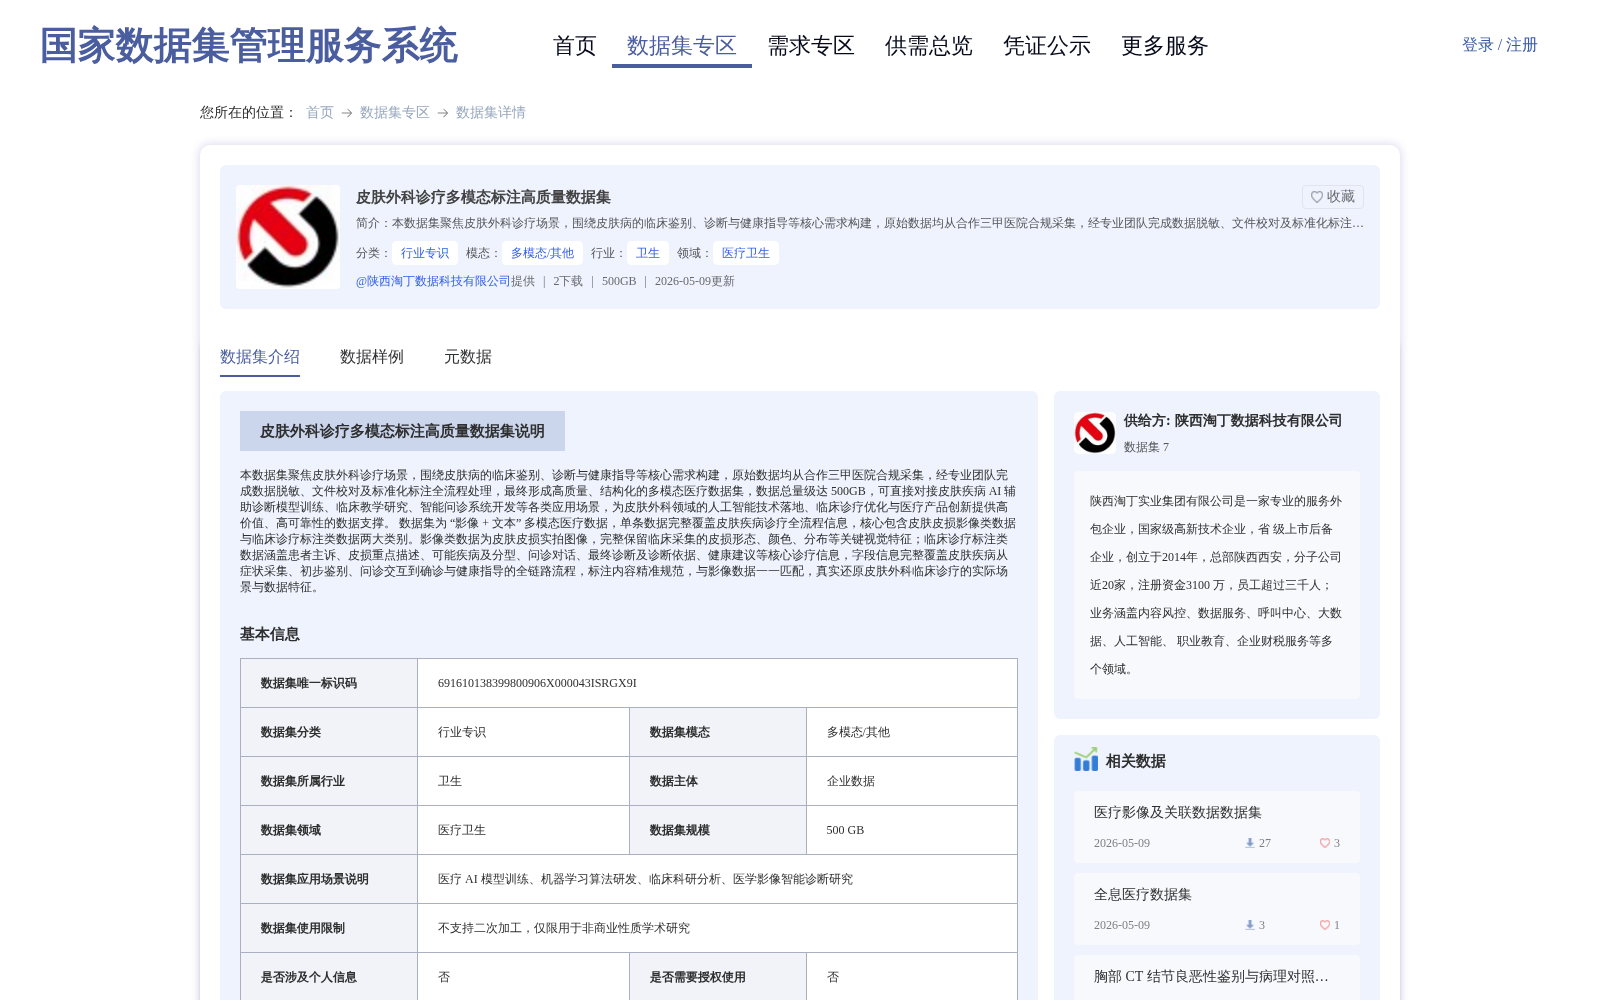Open the supplier logo icon in sidebar
The width and height of the screenshot is (1600, 1000).
(1095, 433)
